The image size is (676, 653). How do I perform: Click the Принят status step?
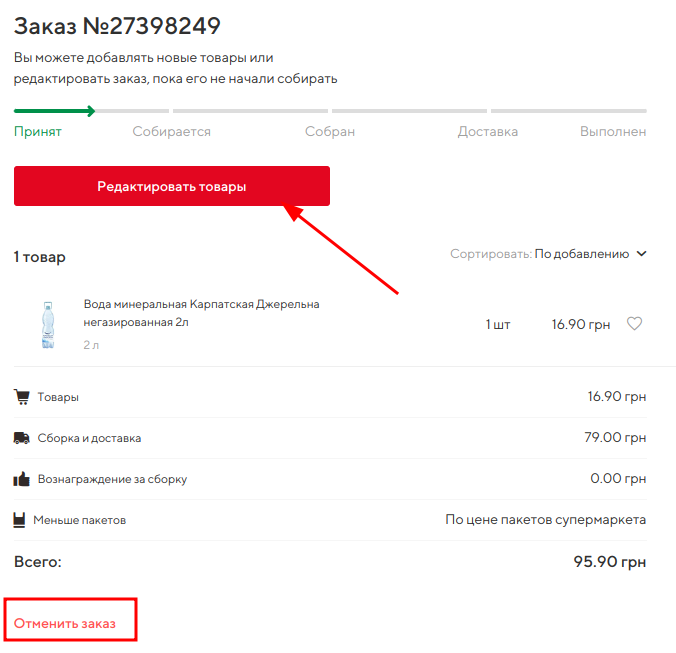38,132
